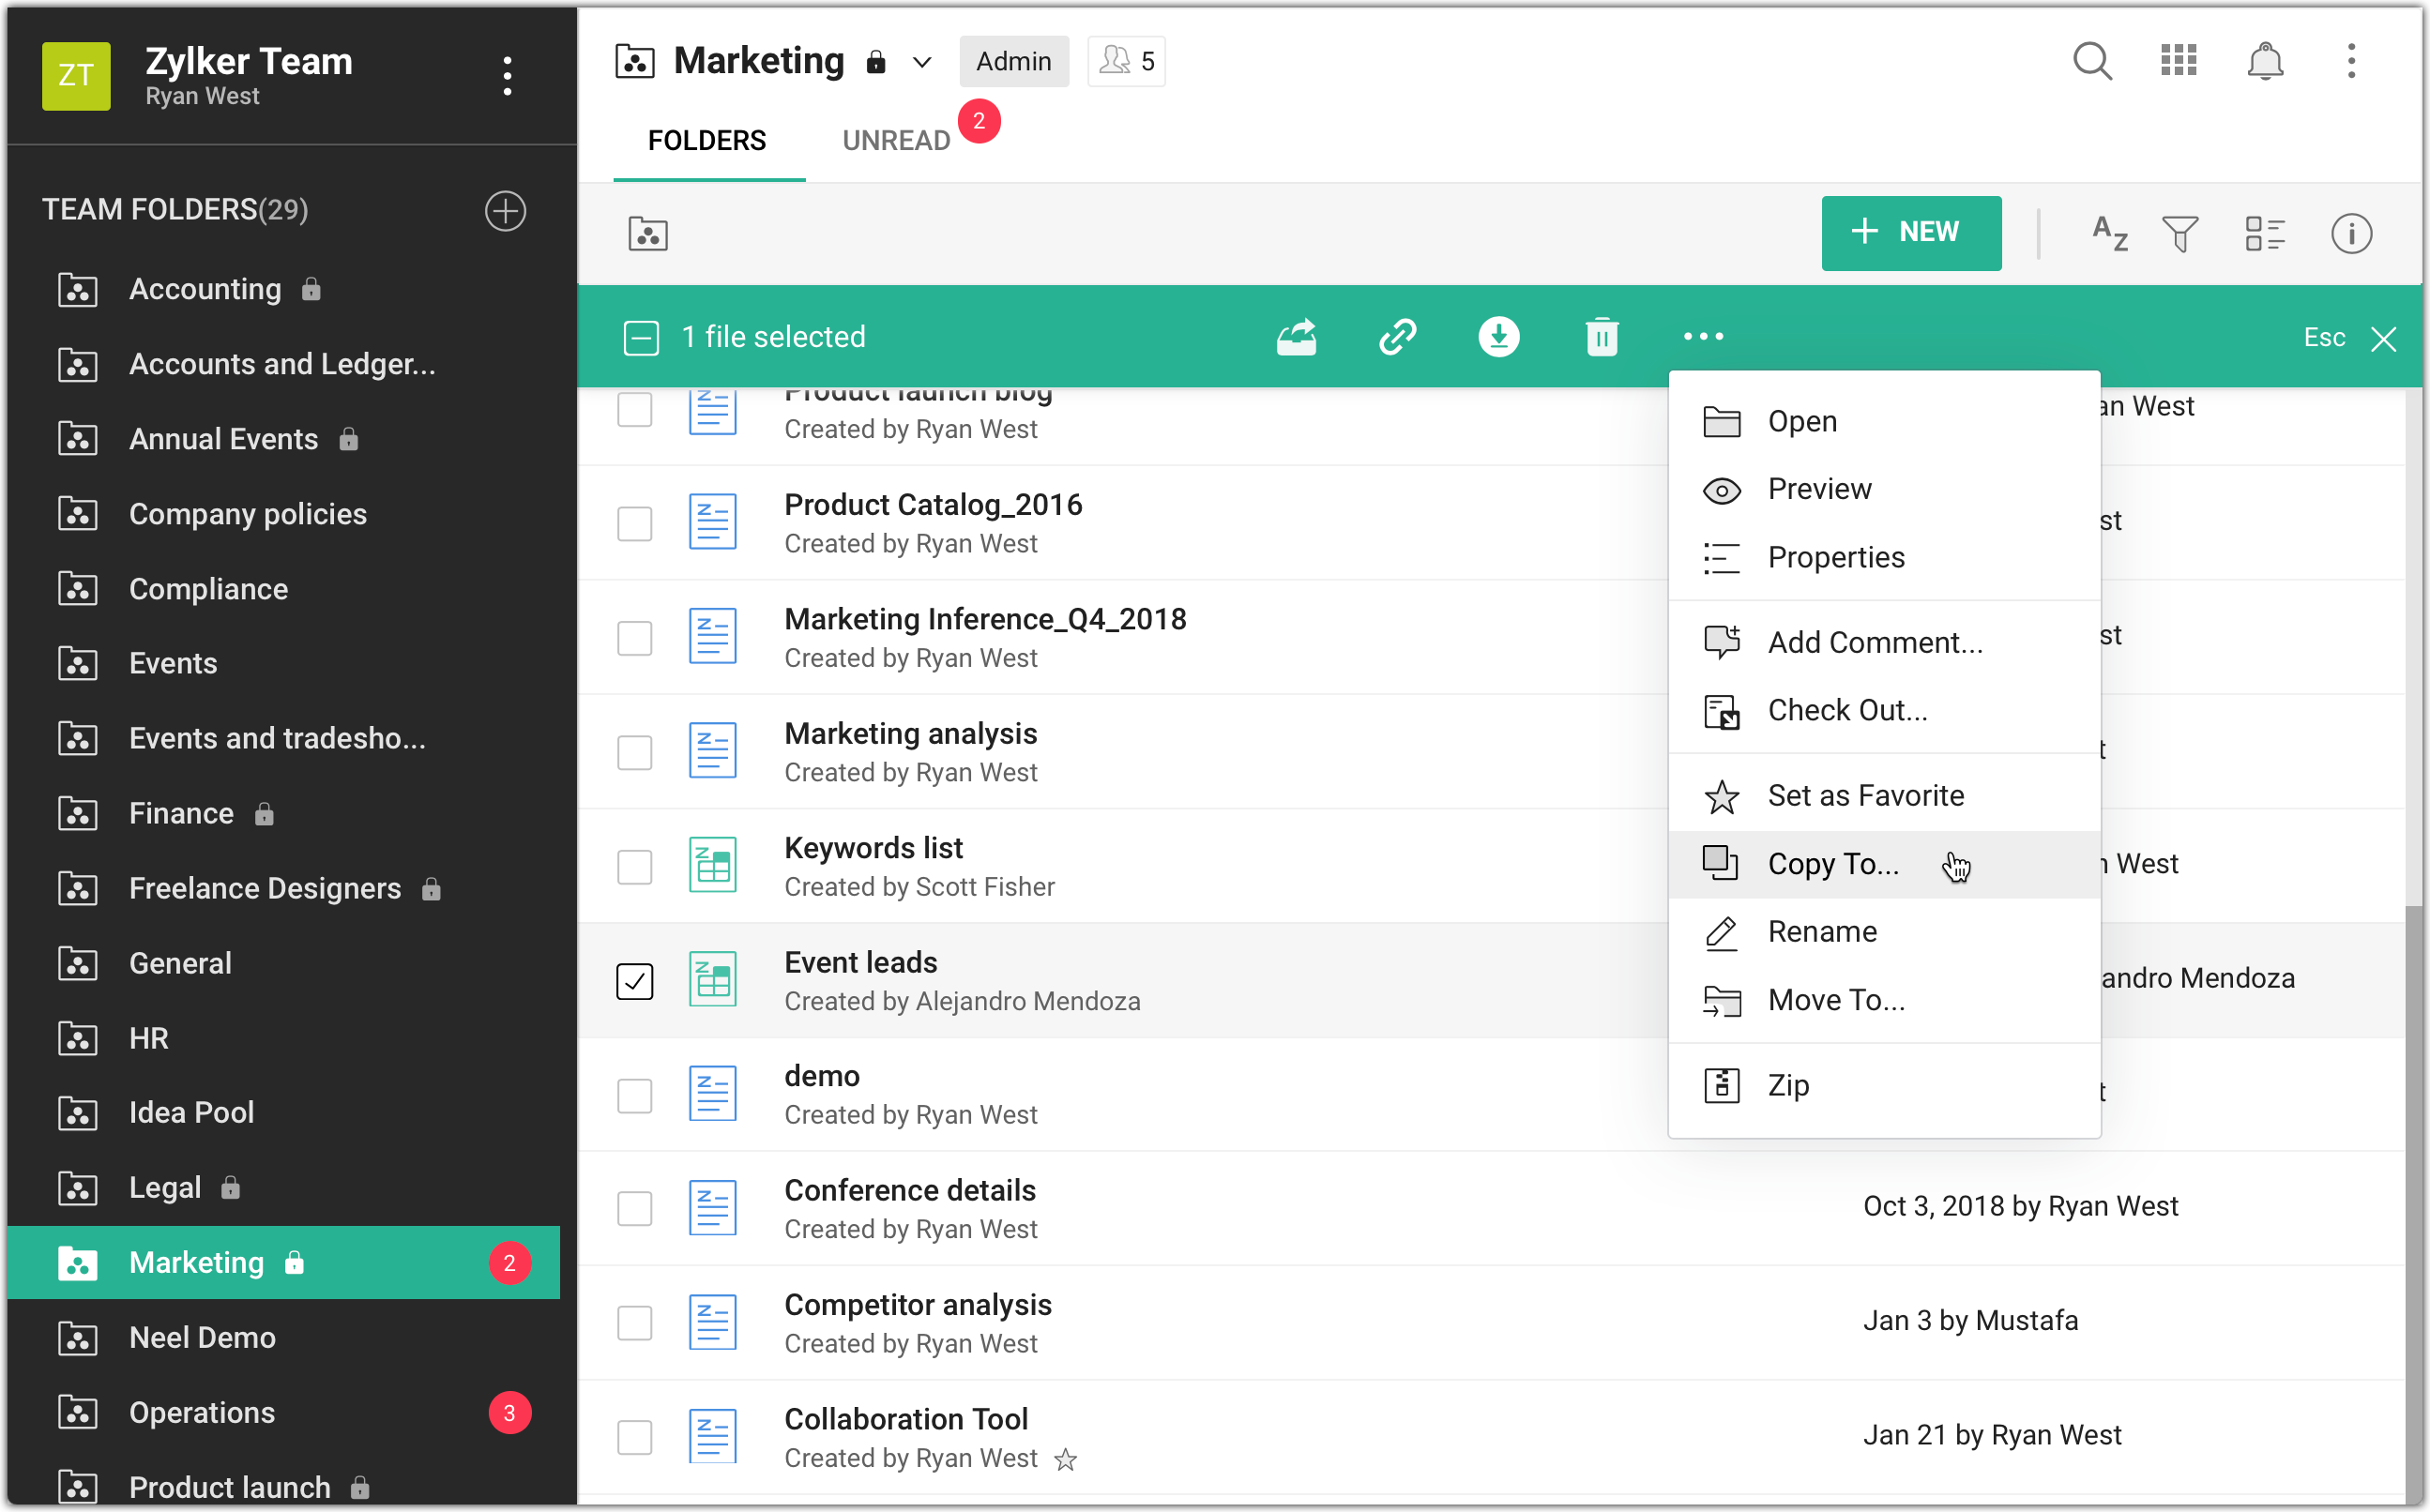Show the info details panel icon

pos(2350,234)
